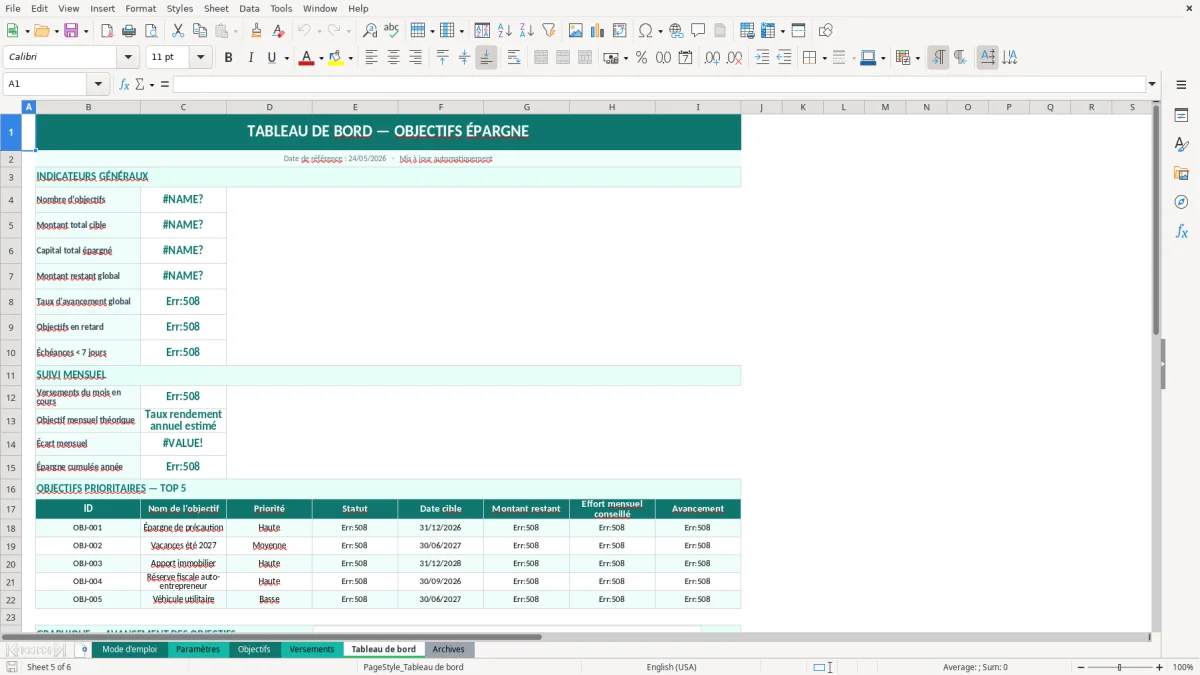The height and width of the screenshot is (675, 1200).
Task: Open sidebar Navigator compass icon
Action: (1181, 203)
